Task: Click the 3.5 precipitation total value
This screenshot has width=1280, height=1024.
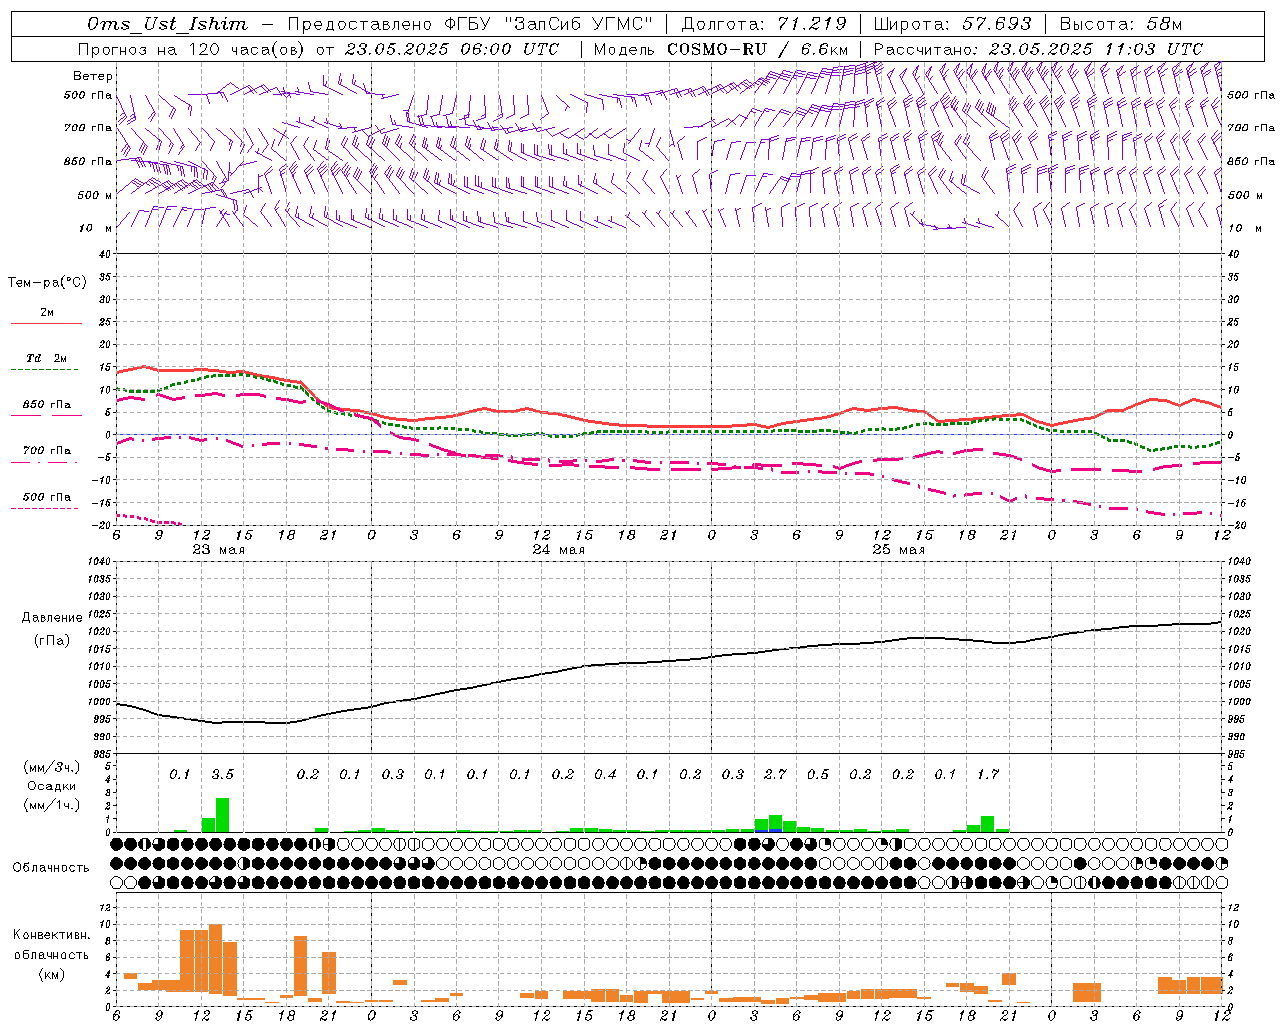Action: (x=222, y=774)
